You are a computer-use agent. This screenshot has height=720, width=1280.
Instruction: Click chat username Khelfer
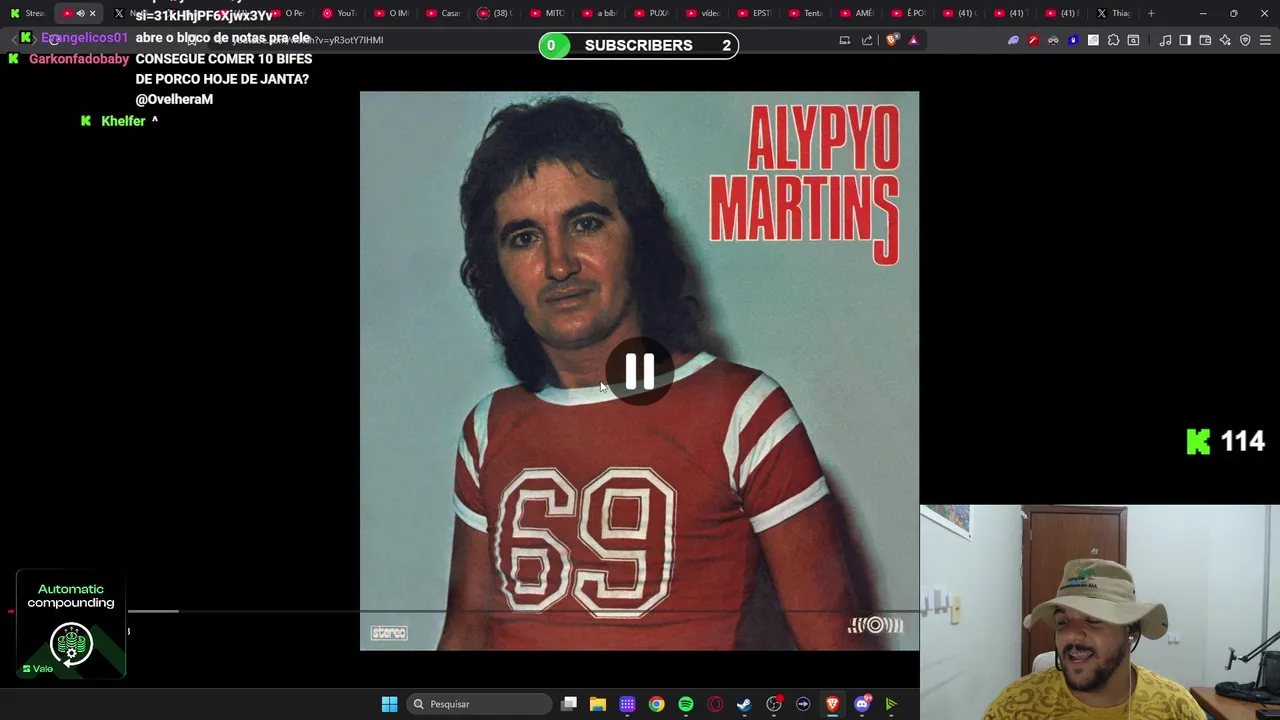click(123, 121)
